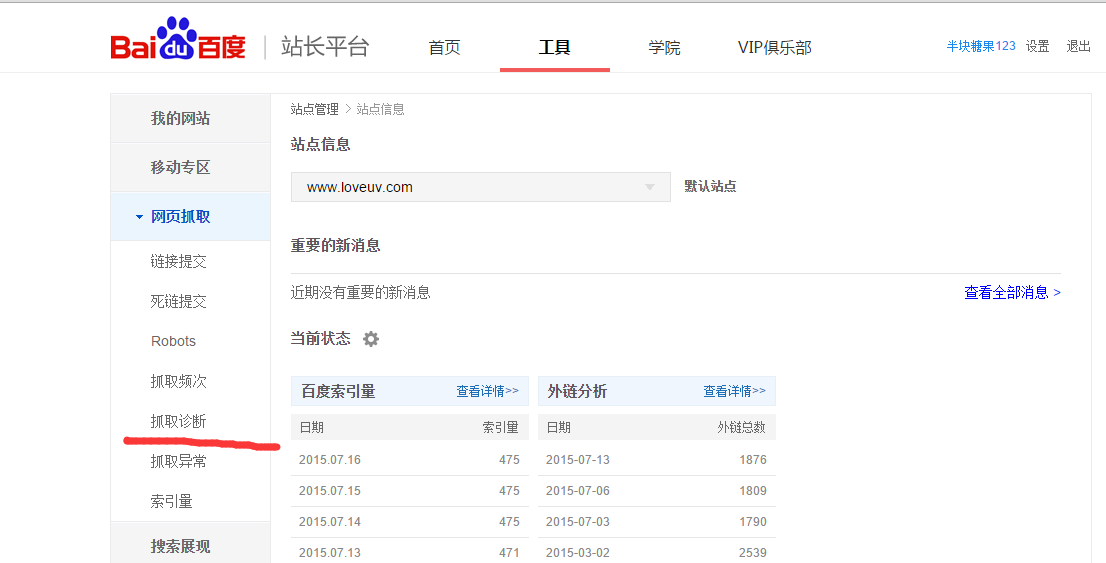Click the 2015-07-06 date cell
The height and width of the screenshot is (563, 1106).
[x=578, y=491]
